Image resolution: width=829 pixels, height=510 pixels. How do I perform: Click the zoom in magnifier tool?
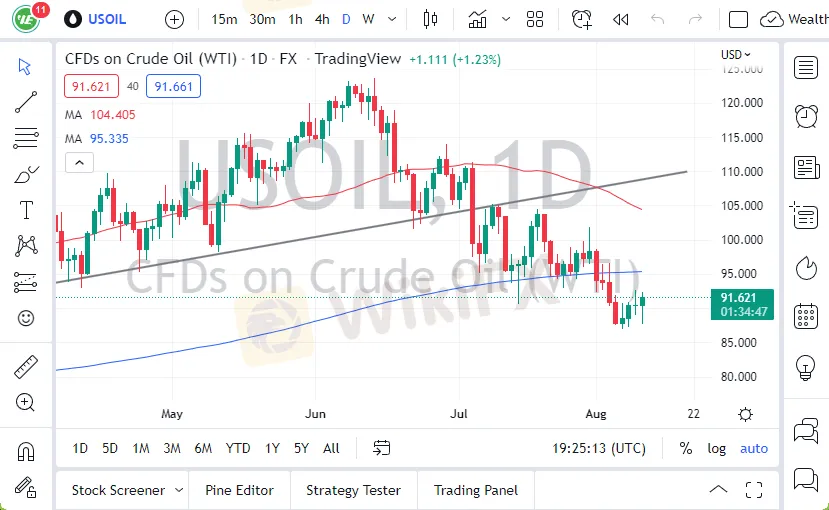tap(26, 402)
